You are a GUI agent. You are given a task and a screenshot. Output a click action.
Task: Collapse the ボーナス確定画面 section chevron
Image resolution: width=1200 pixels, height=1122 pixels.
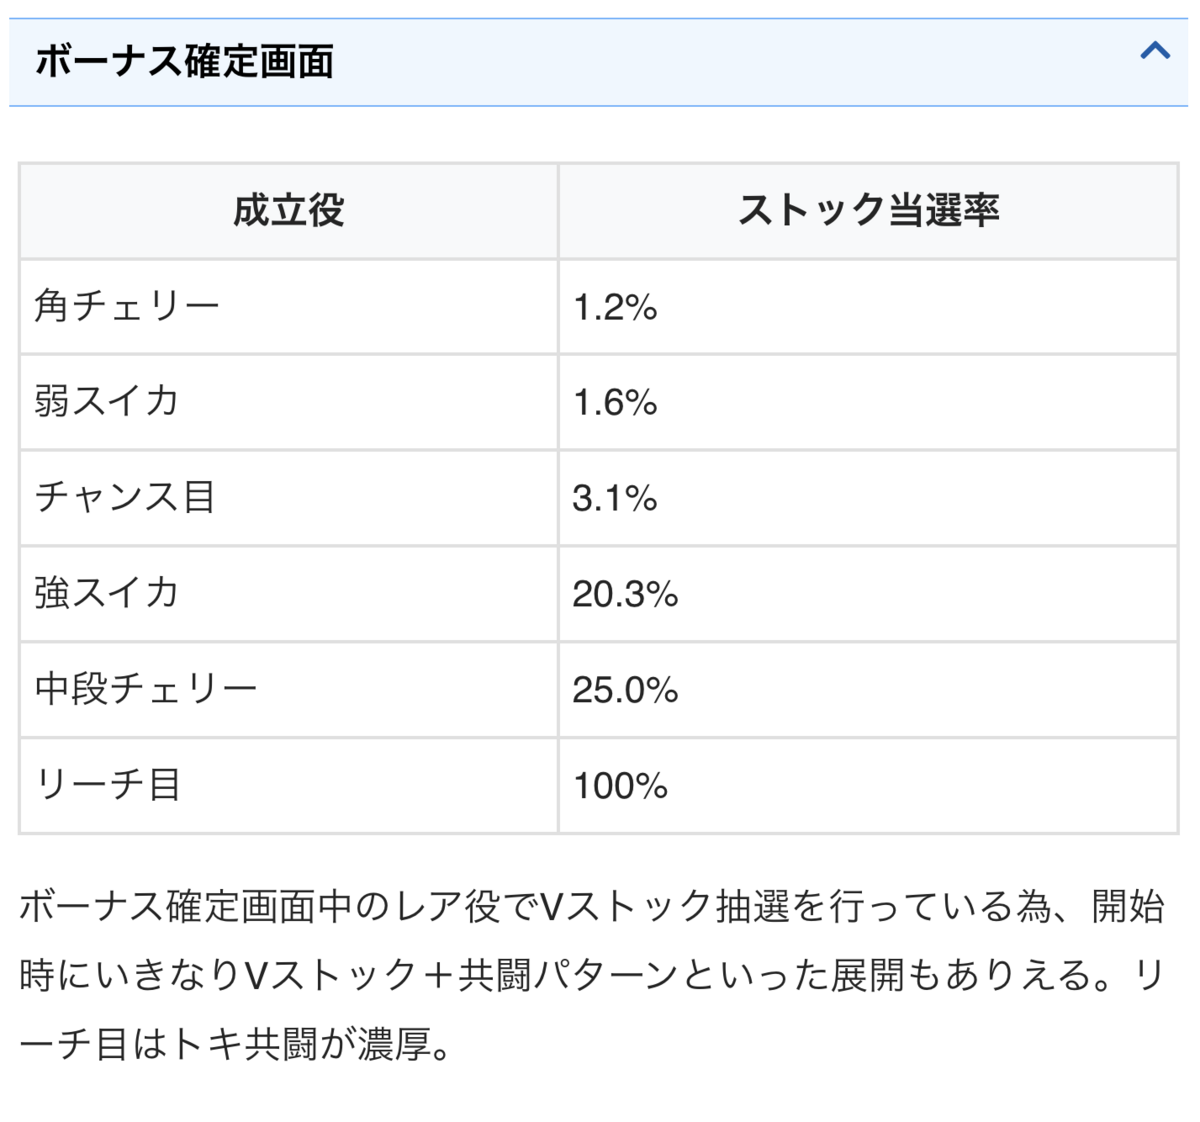(1155, 51)
